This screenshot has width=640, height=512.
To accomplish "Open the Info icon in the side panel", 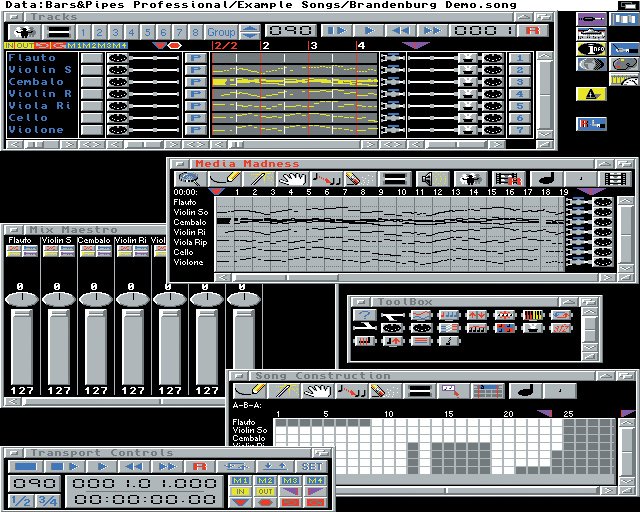I will pos(591,49).
